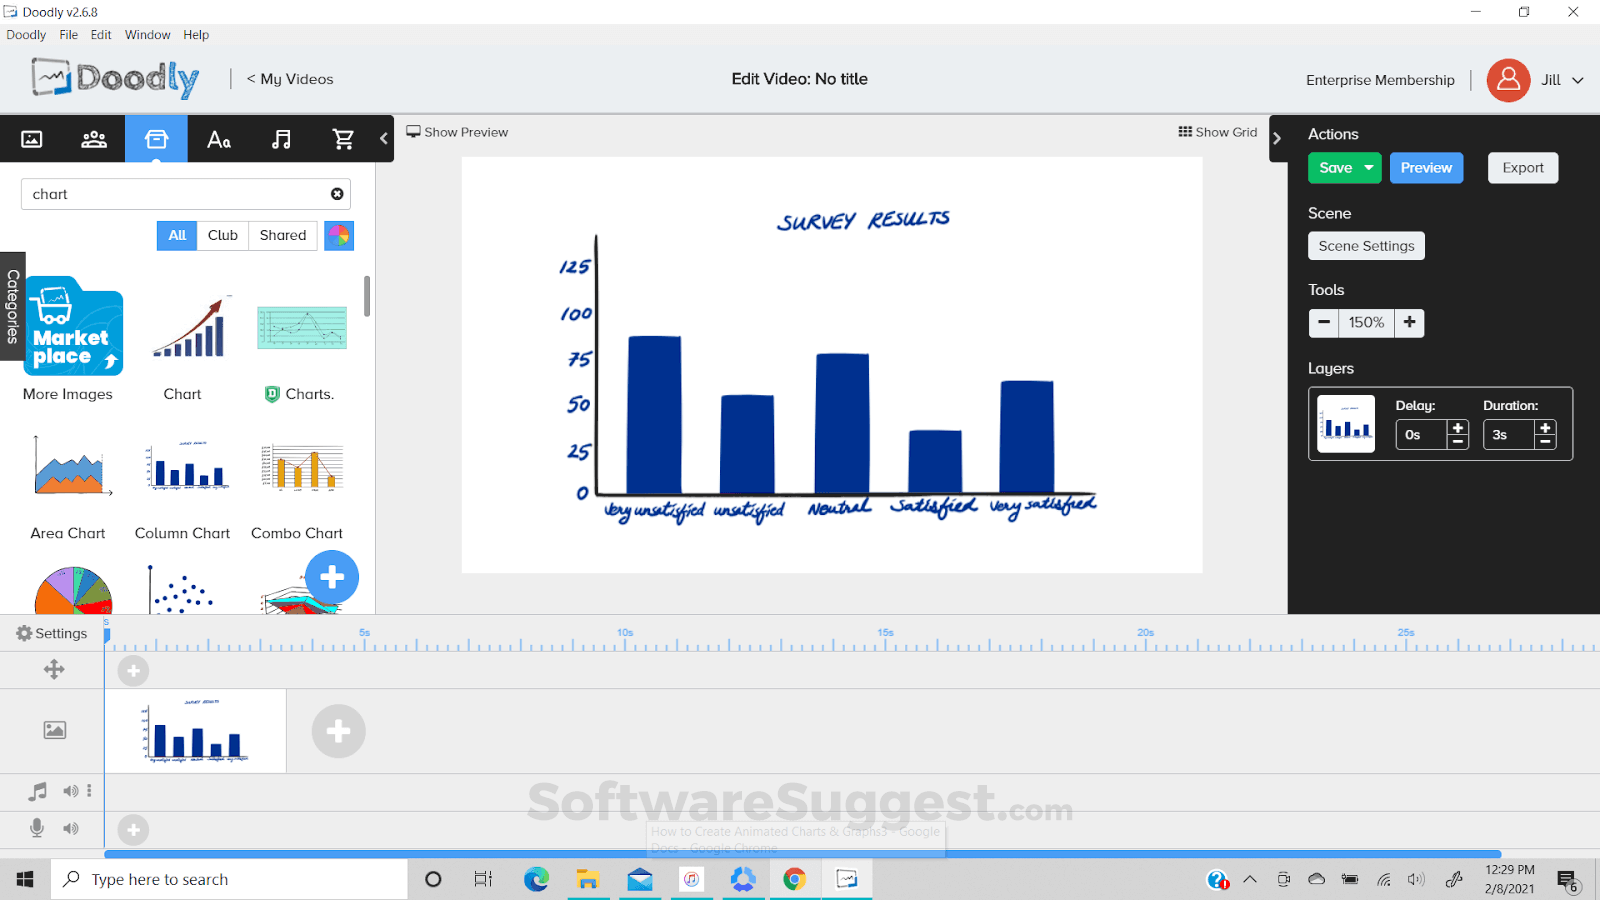
Task: Select the Chart prop with red arrow
Action: [190, 327]
